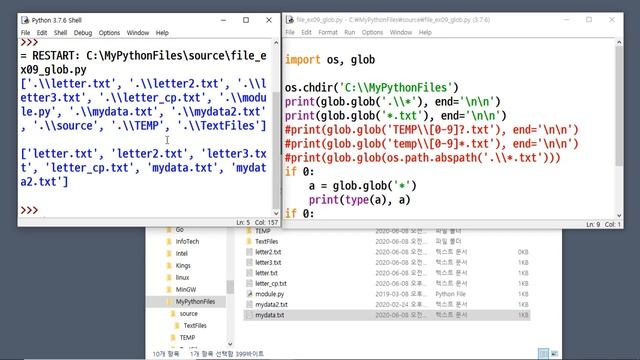Open Shell menu in Python Shell
640x360 pixels.
tap(60, 33)
